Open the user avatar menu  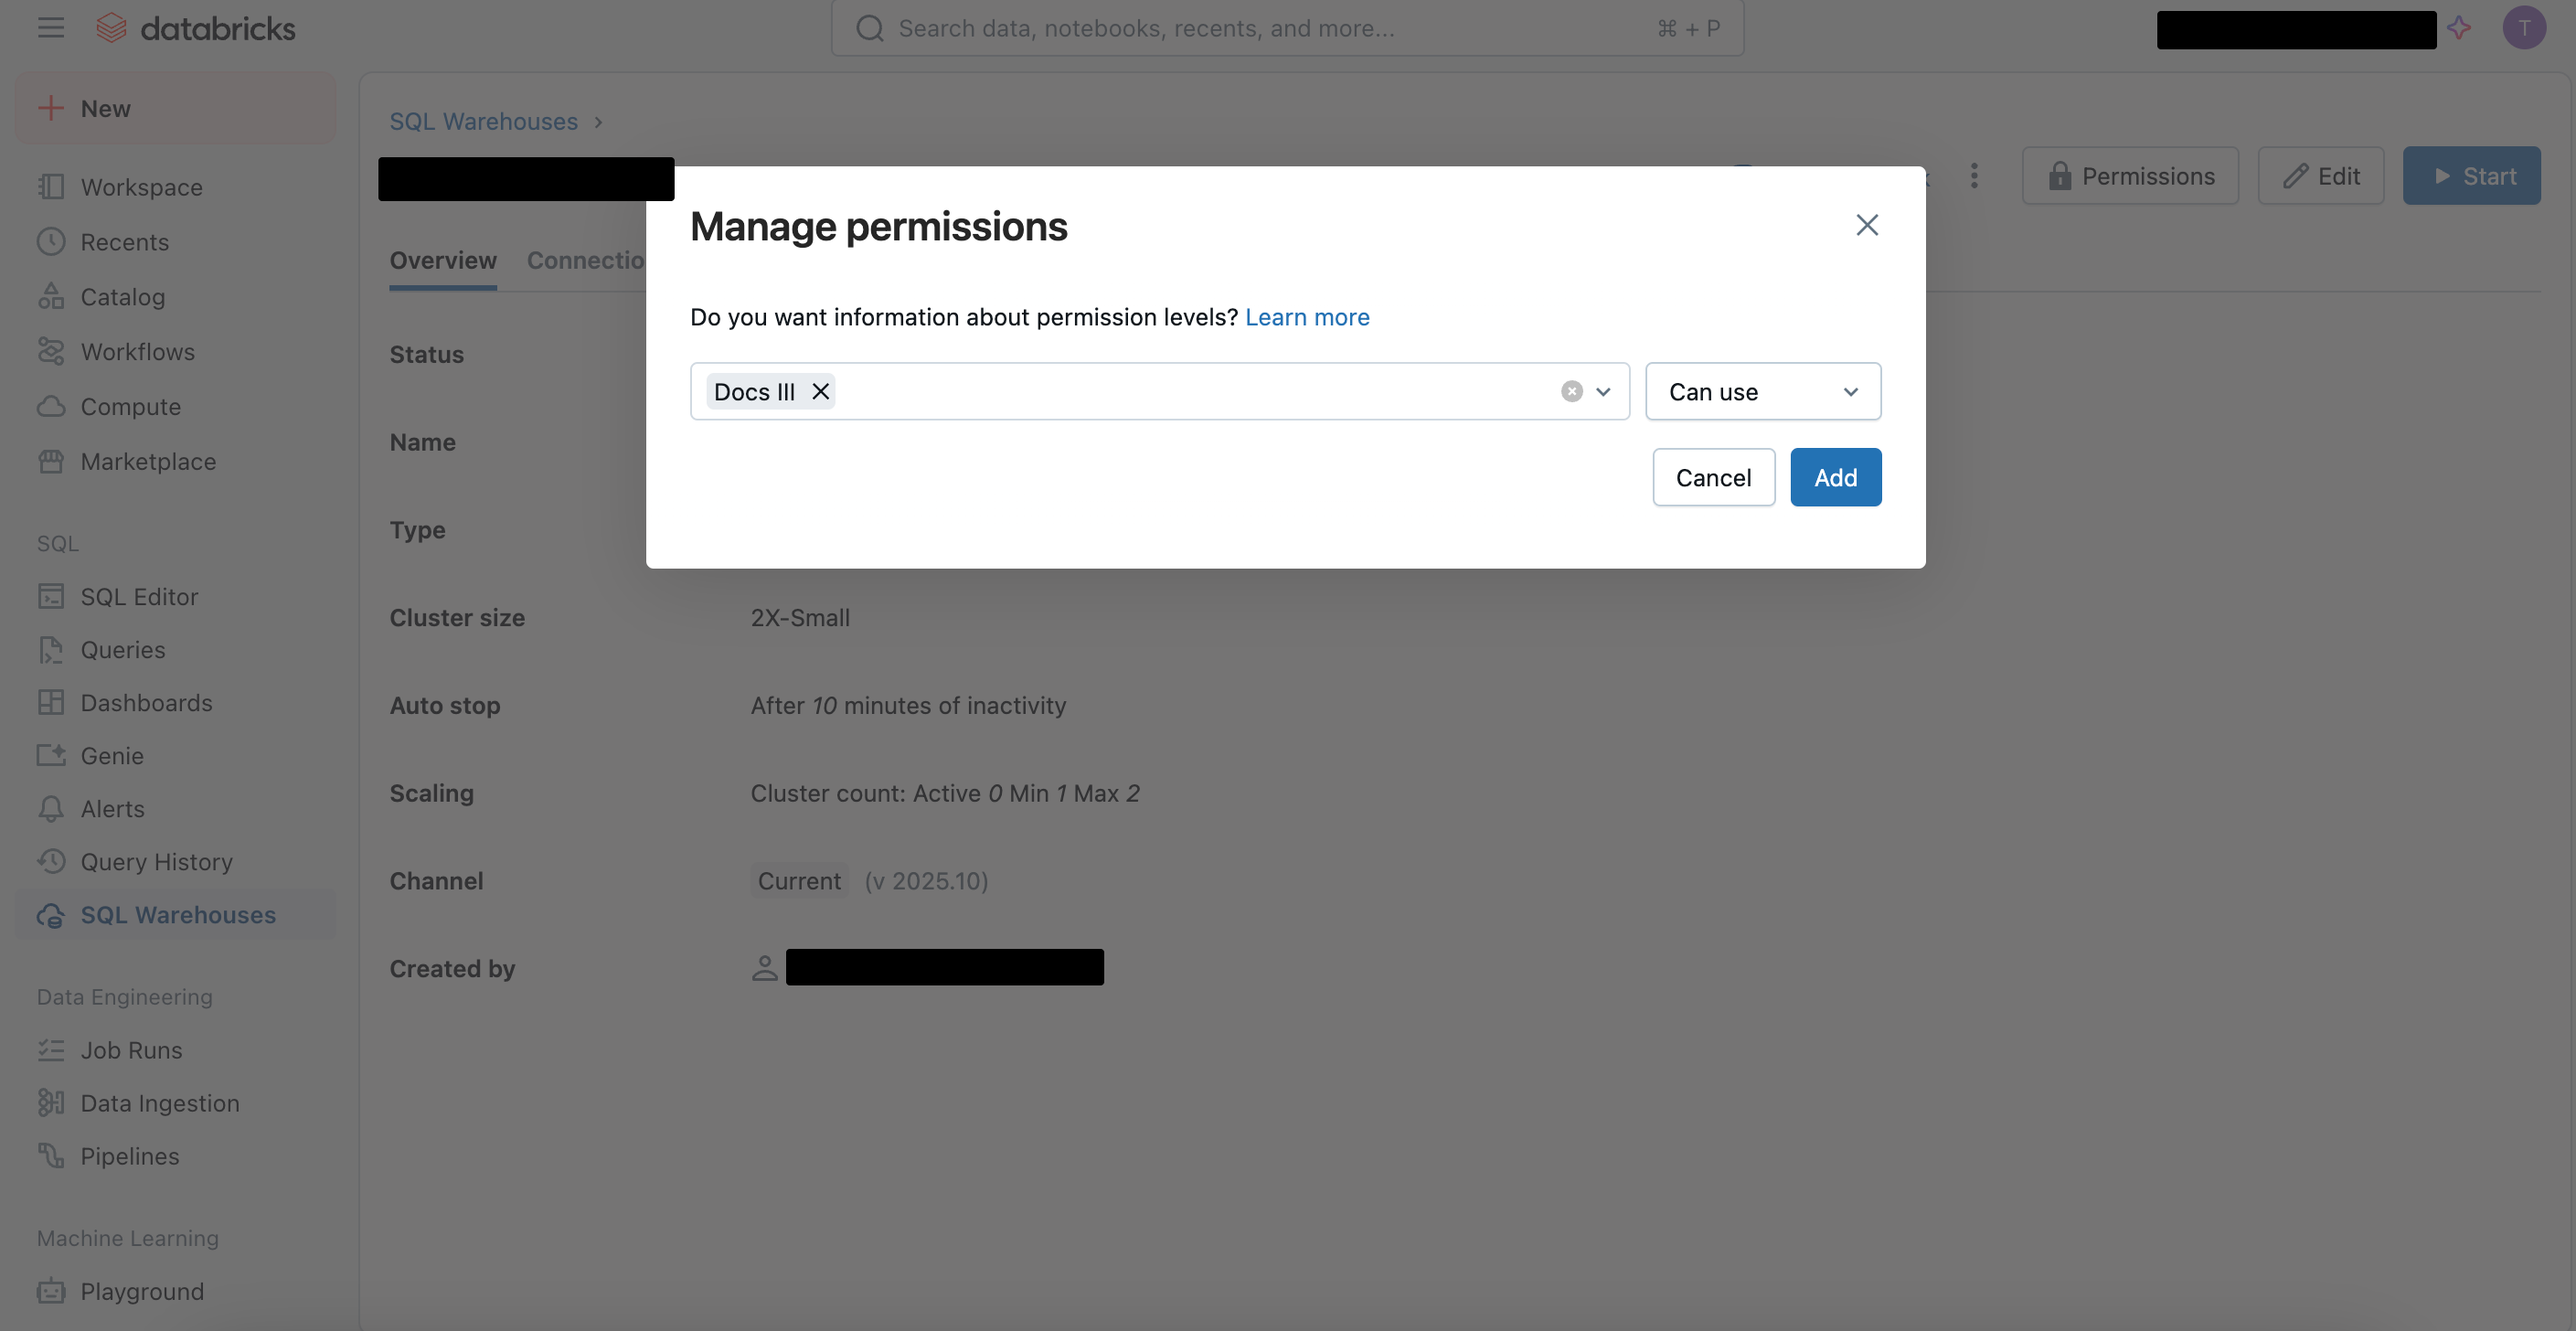coord(2523,28)
